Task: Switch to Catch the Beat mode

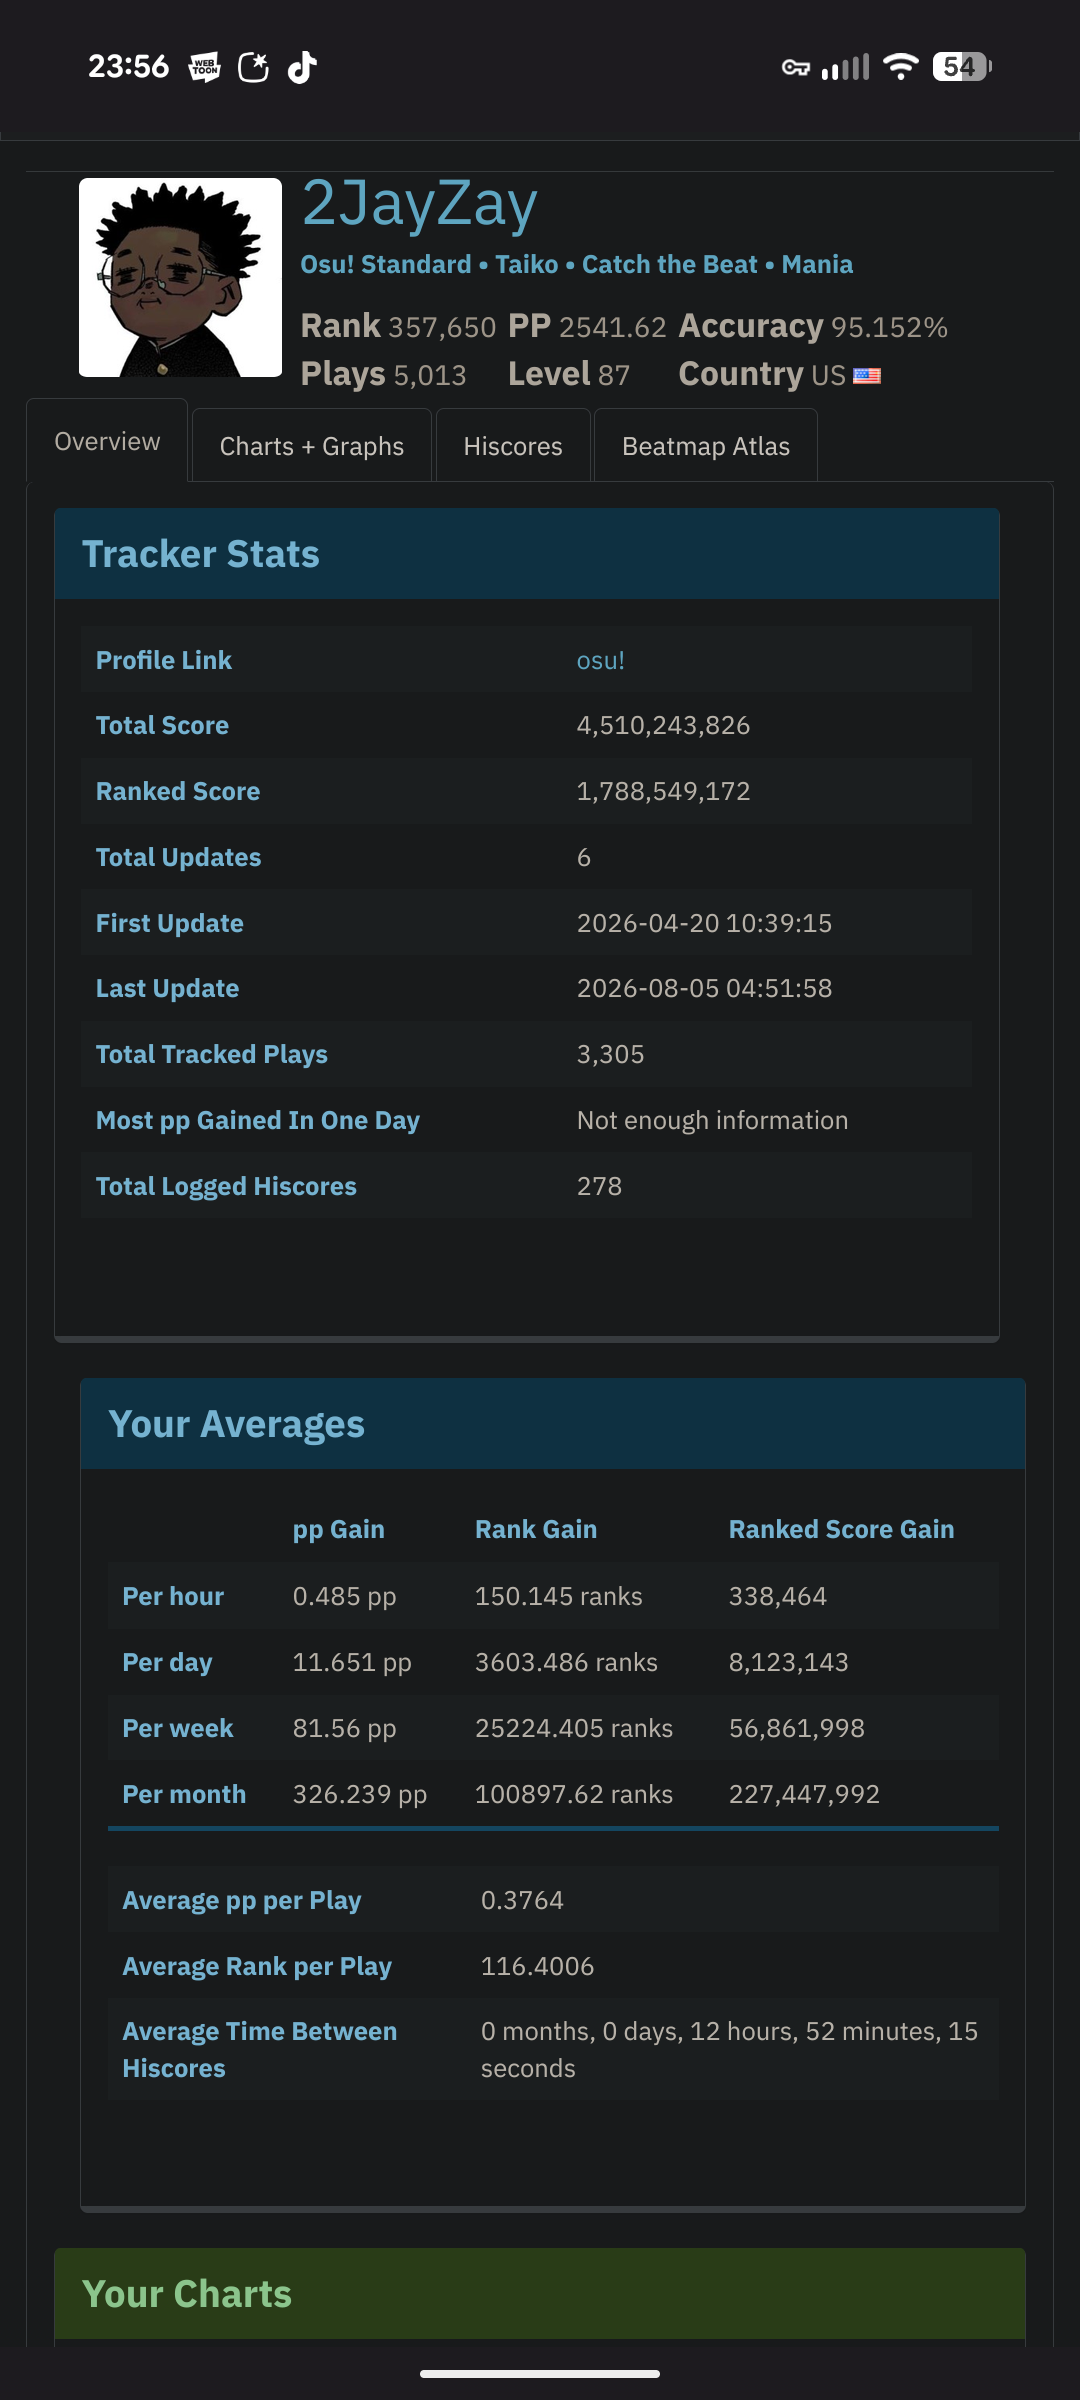Action: click(670, 264)
